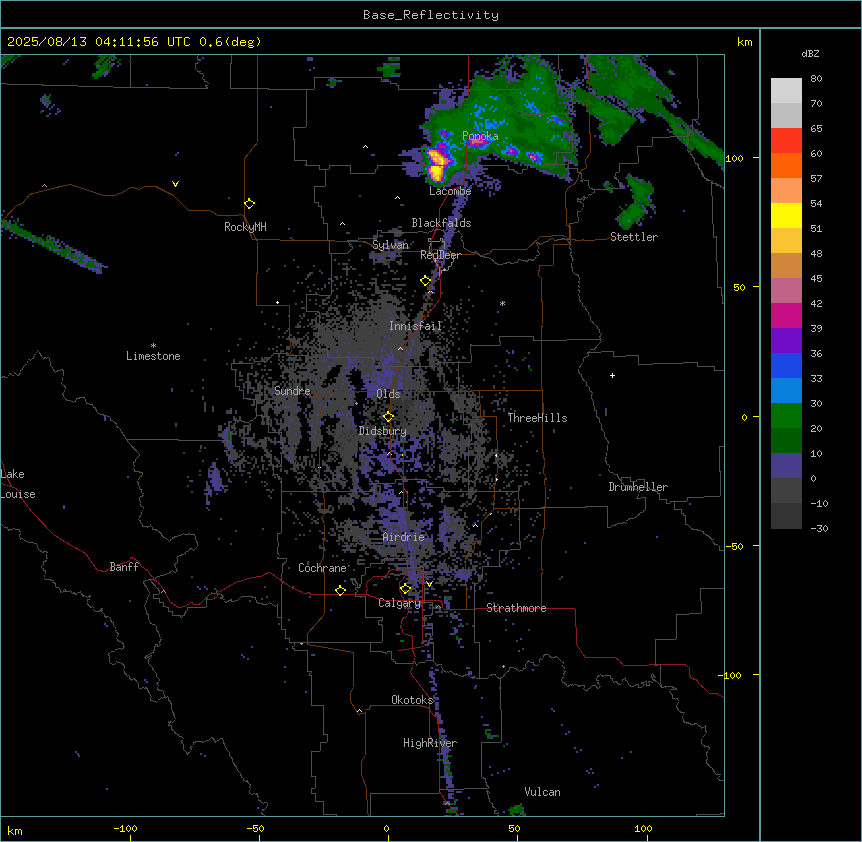Screen dimensions: 862x842
Task: Select the red 65 dBZ legend swatch
Action: click(x=786, y=141)
